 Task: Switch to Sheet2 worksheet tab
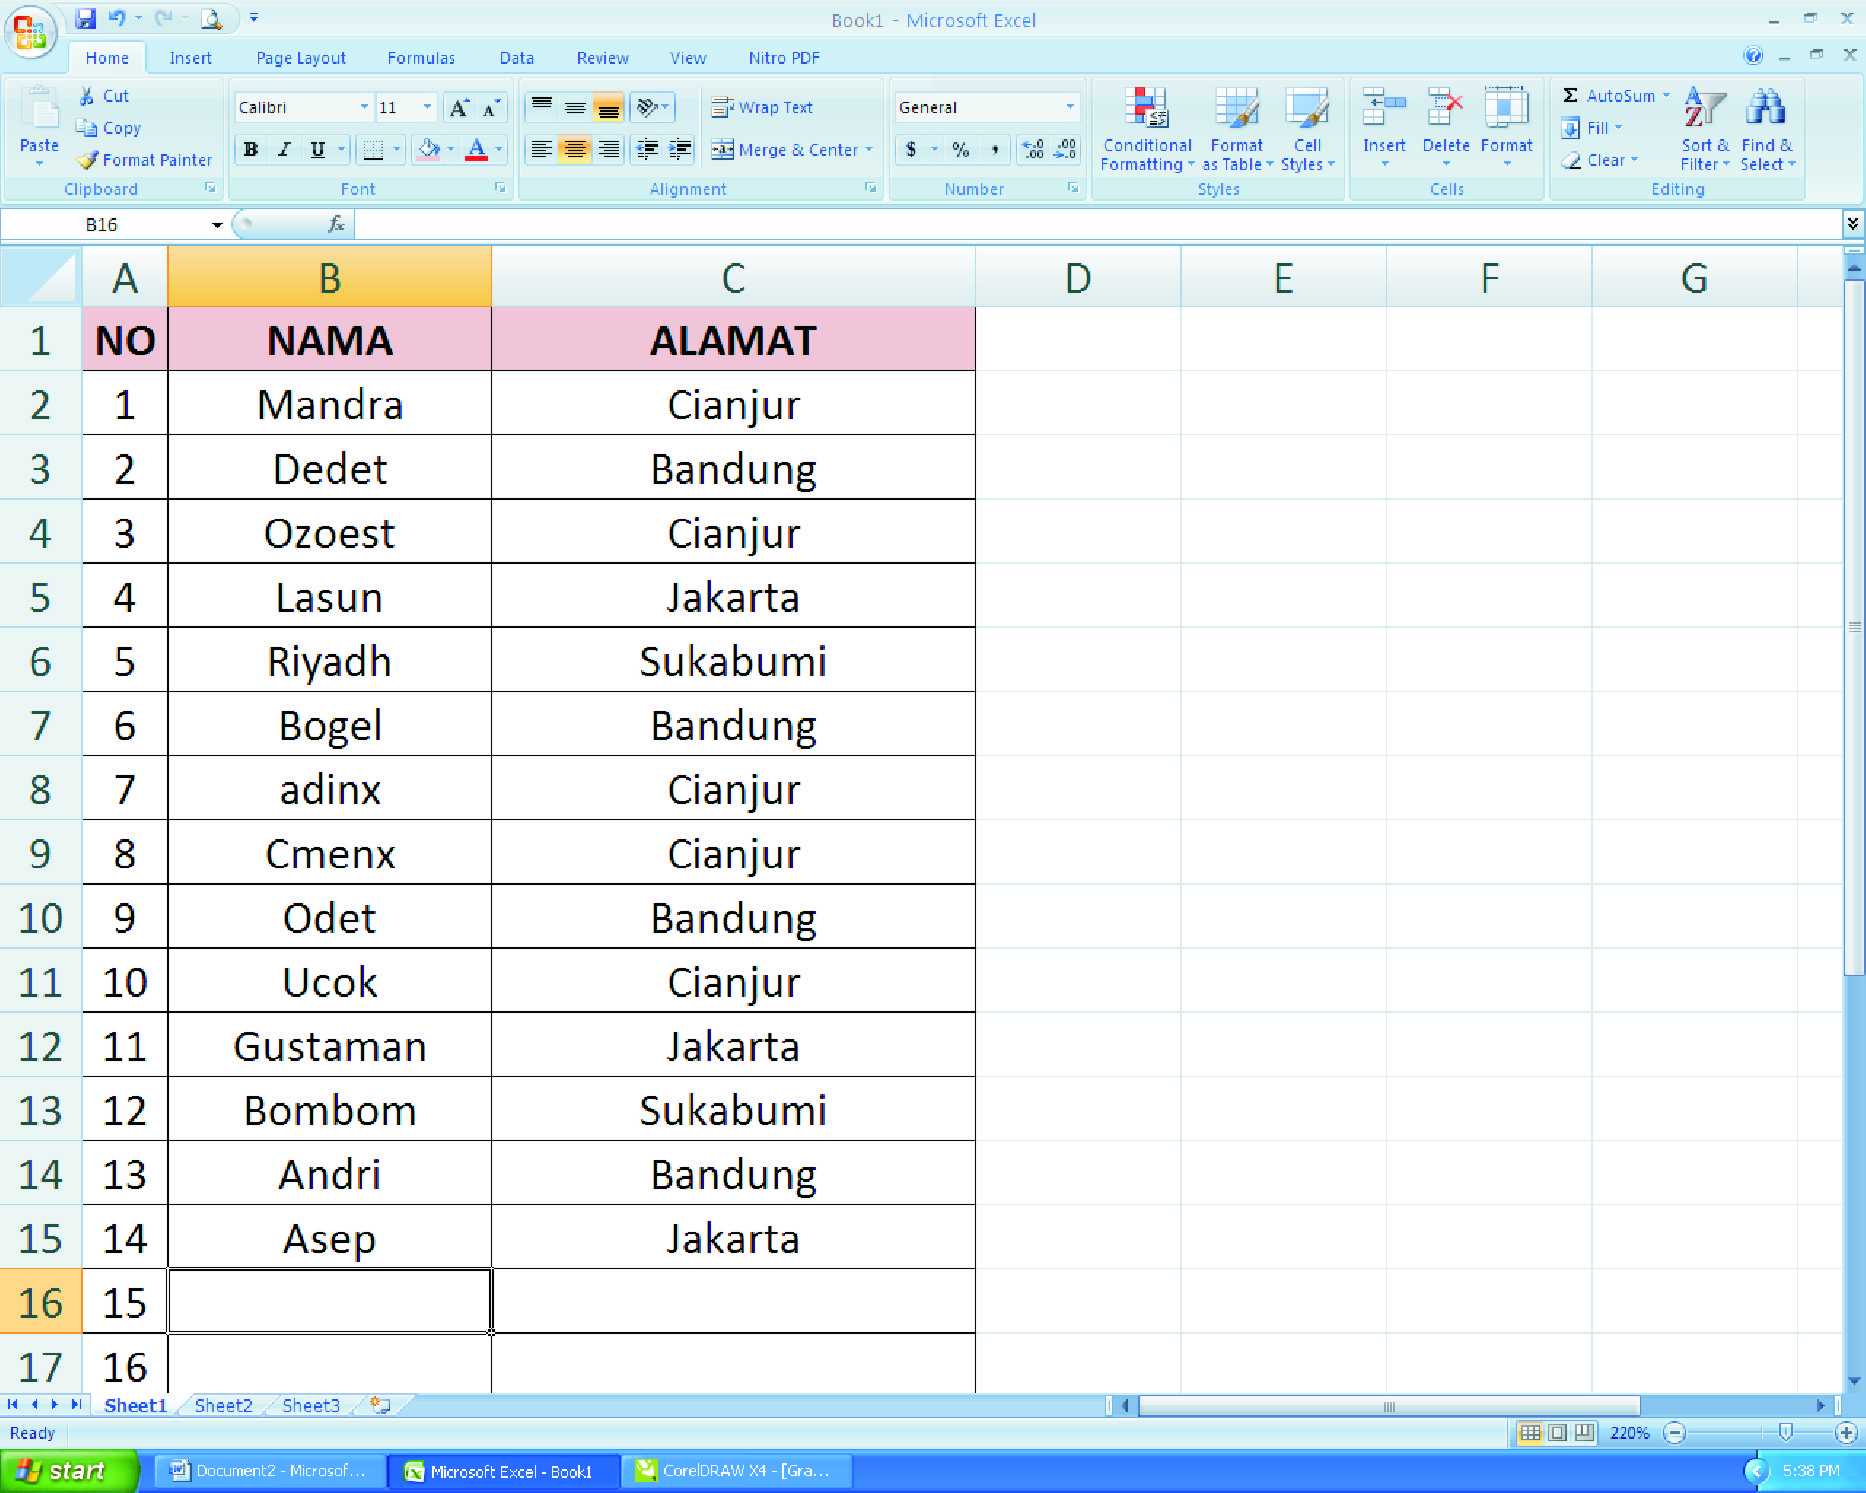[223, 1405]
